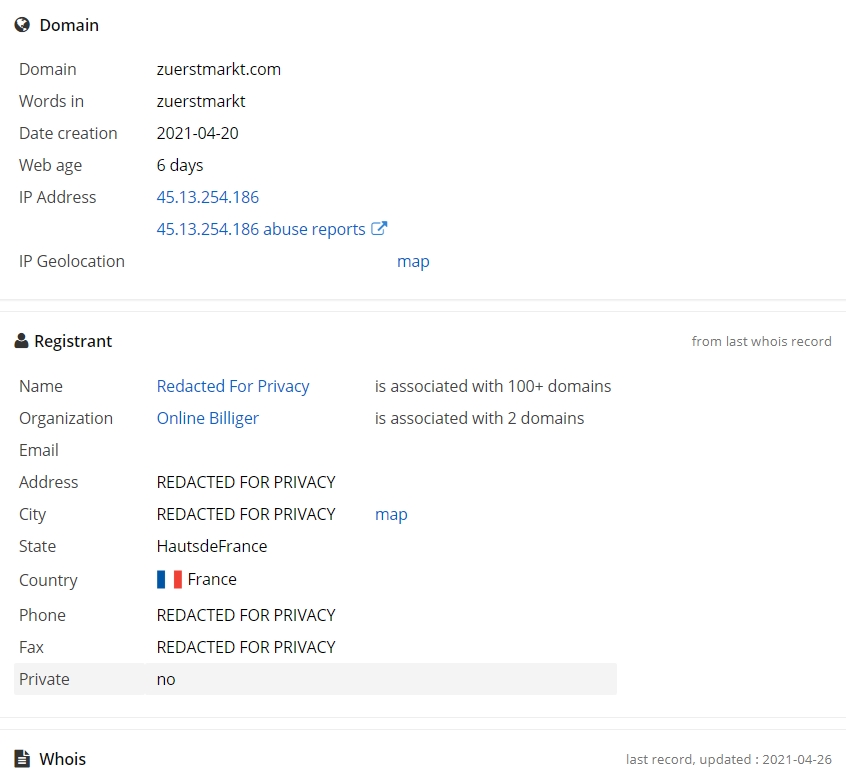
Task: Click the Registrant section heading
Action: click(x=73, y=341)
